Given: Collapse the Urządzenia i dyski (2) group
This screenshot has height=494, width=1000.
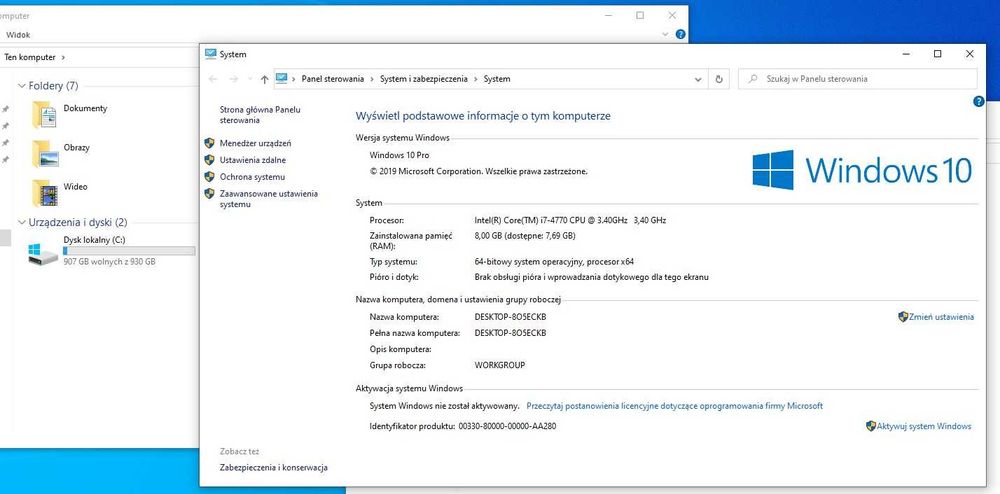Looking at the screenshot, I should [x=22, y=222].
